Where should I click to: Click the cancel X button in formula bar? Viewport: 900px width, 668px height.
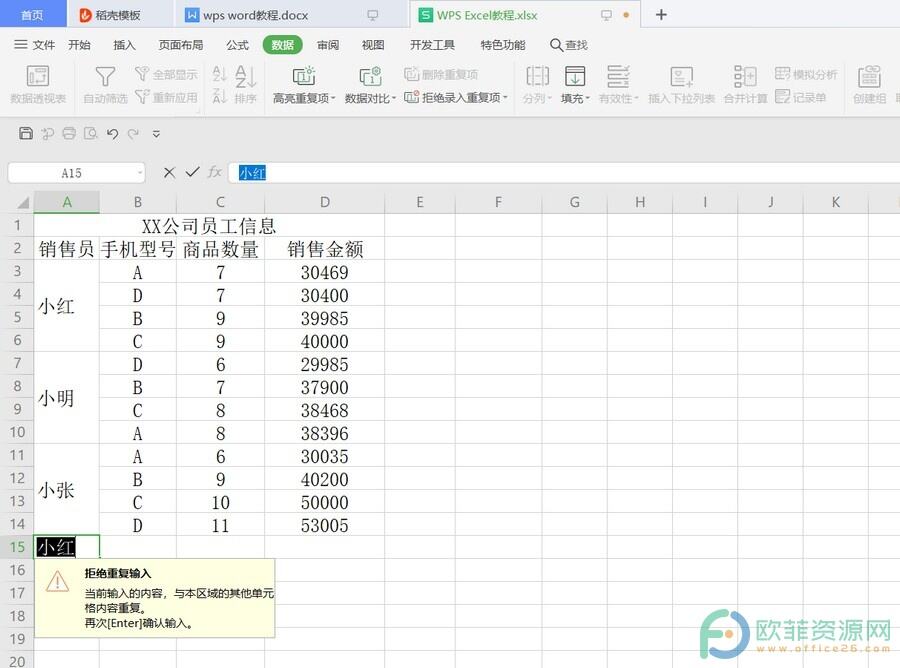pos(169,172)
